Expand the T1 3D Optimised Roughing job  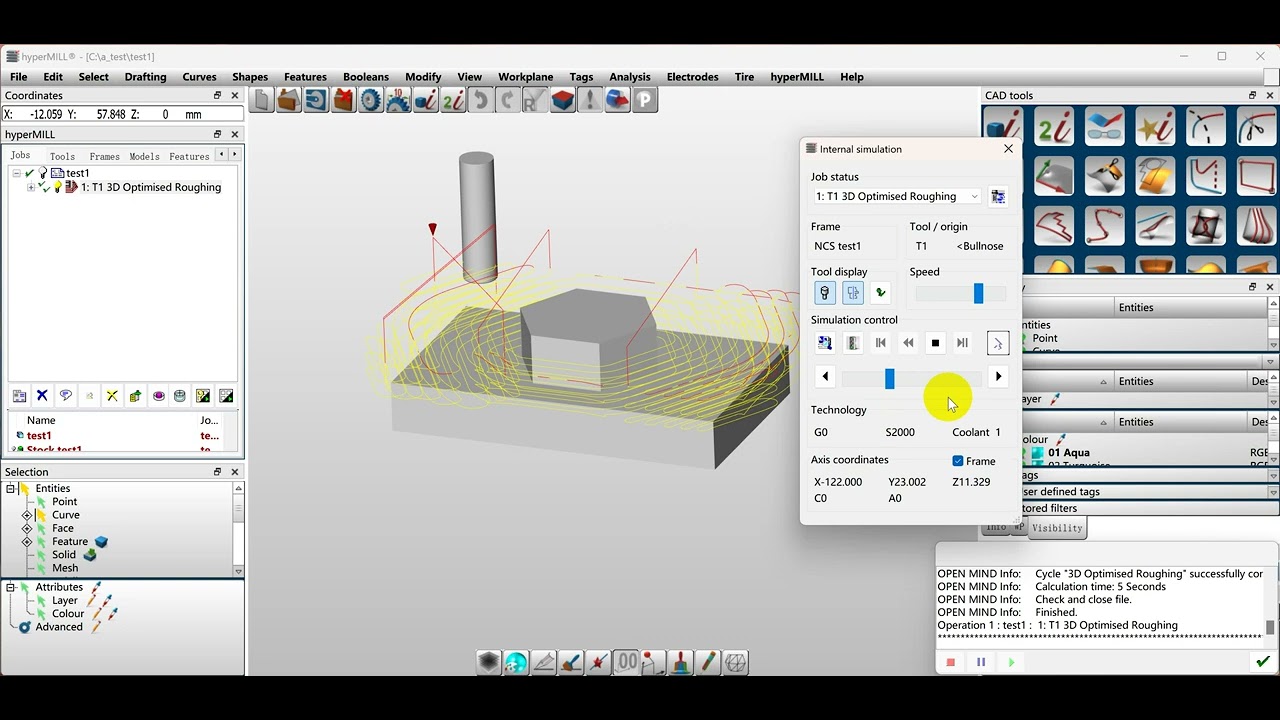[x=30, y=187]
